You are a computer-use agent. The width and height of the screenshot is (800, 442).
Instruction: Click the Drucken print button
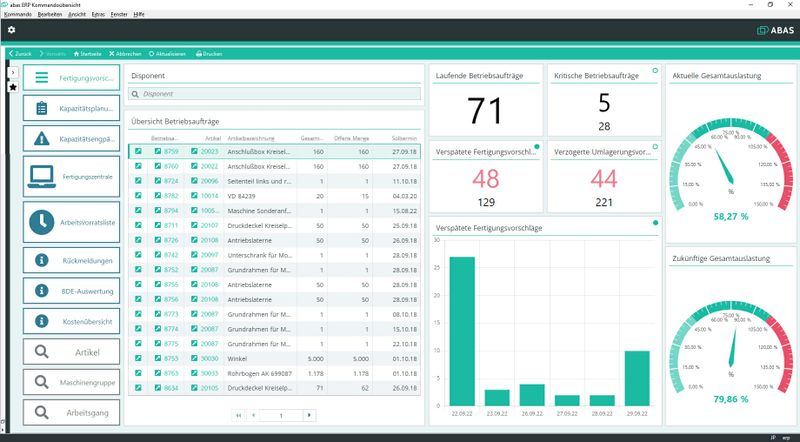coord(209,53)
